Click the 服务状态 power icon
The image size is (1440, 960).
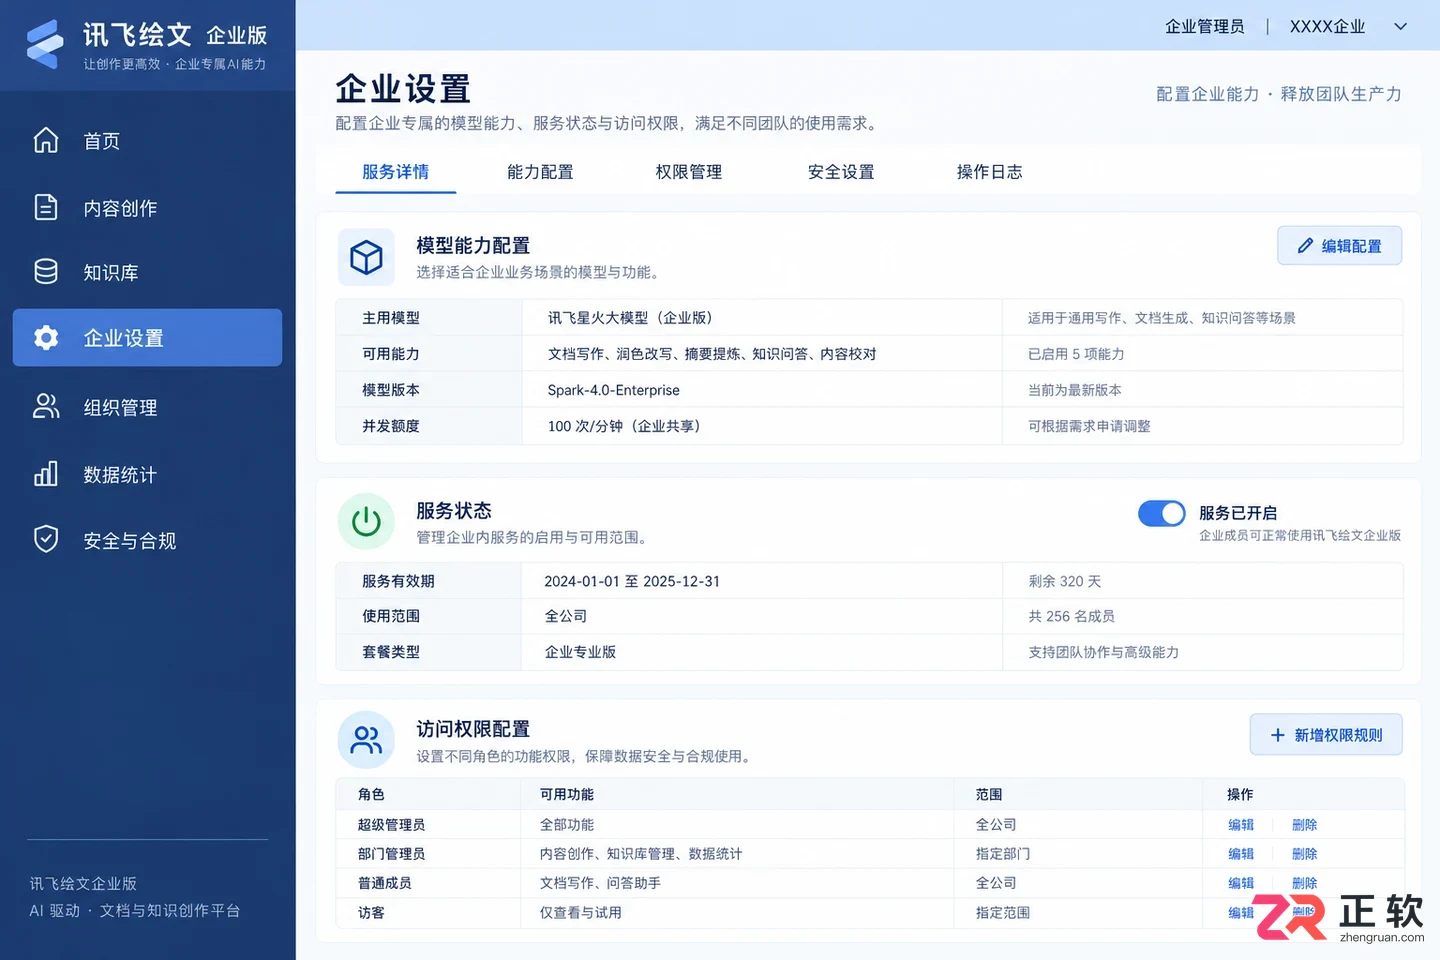(x=366, y=521)
